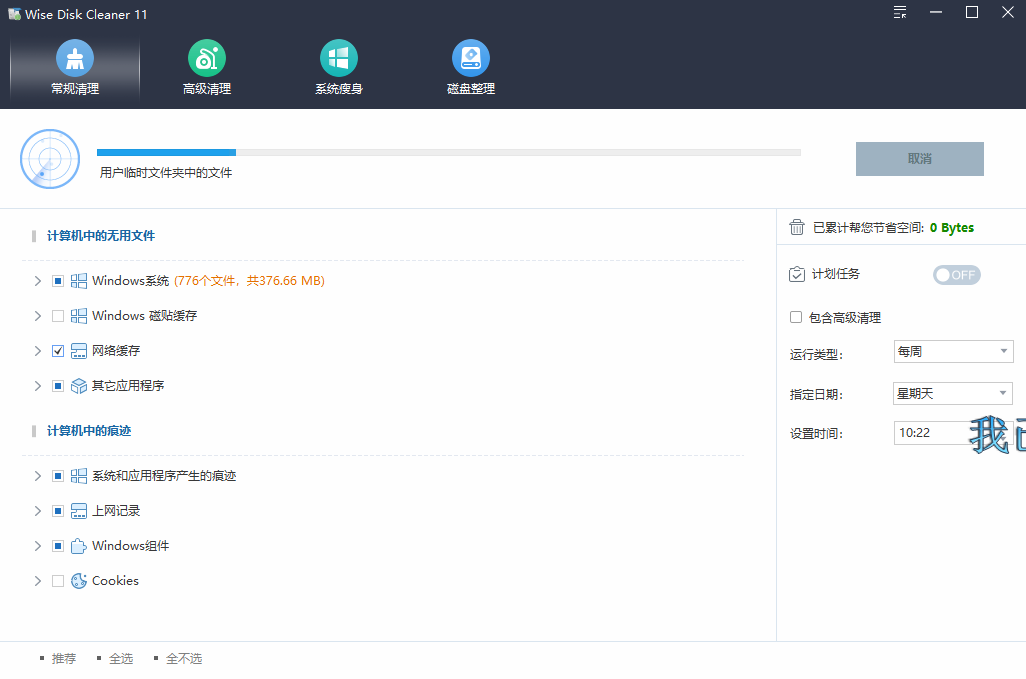The height and width of the screenshot is (679, 1026).
Task: Click the trash icon beside saved space counter
Action: (797, 227)
